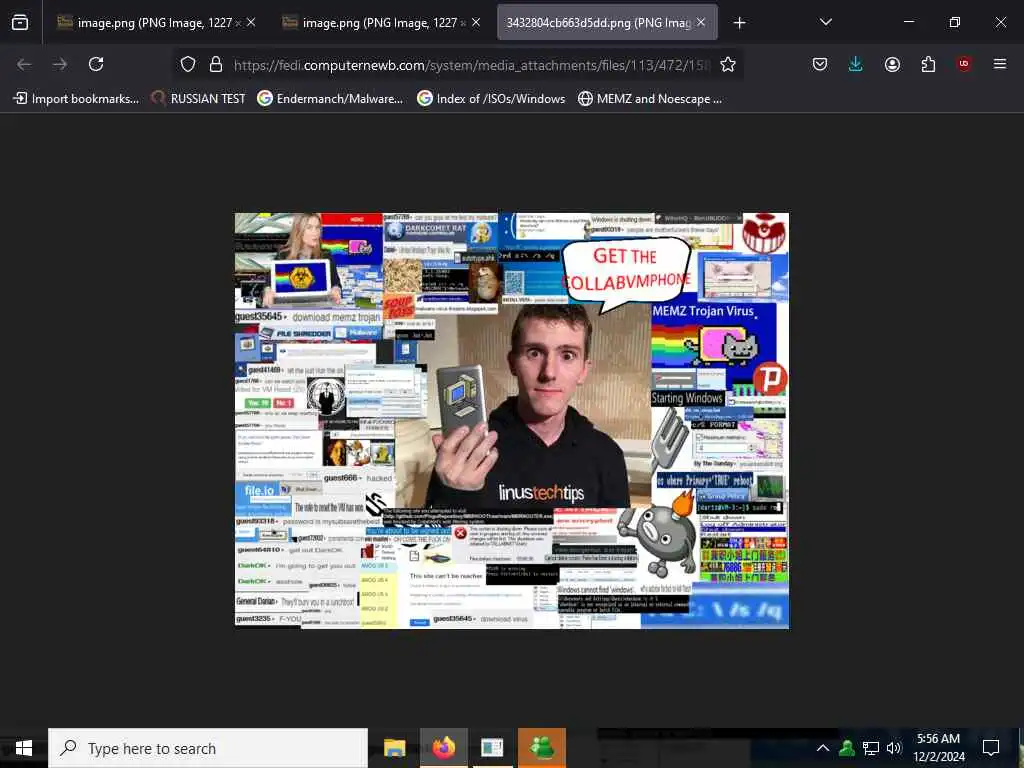Bookmark this page with star icon
The image size is (1024, 768).
click(x=728, y=64)
